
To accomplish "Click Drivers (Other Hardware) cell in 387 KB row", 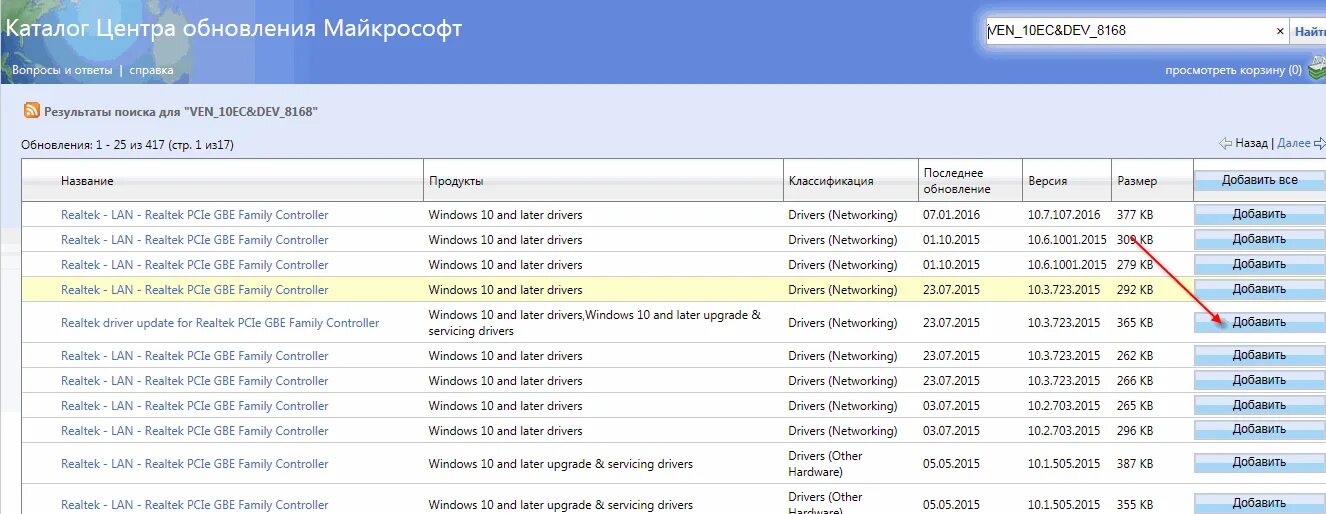I will (825, 464).
